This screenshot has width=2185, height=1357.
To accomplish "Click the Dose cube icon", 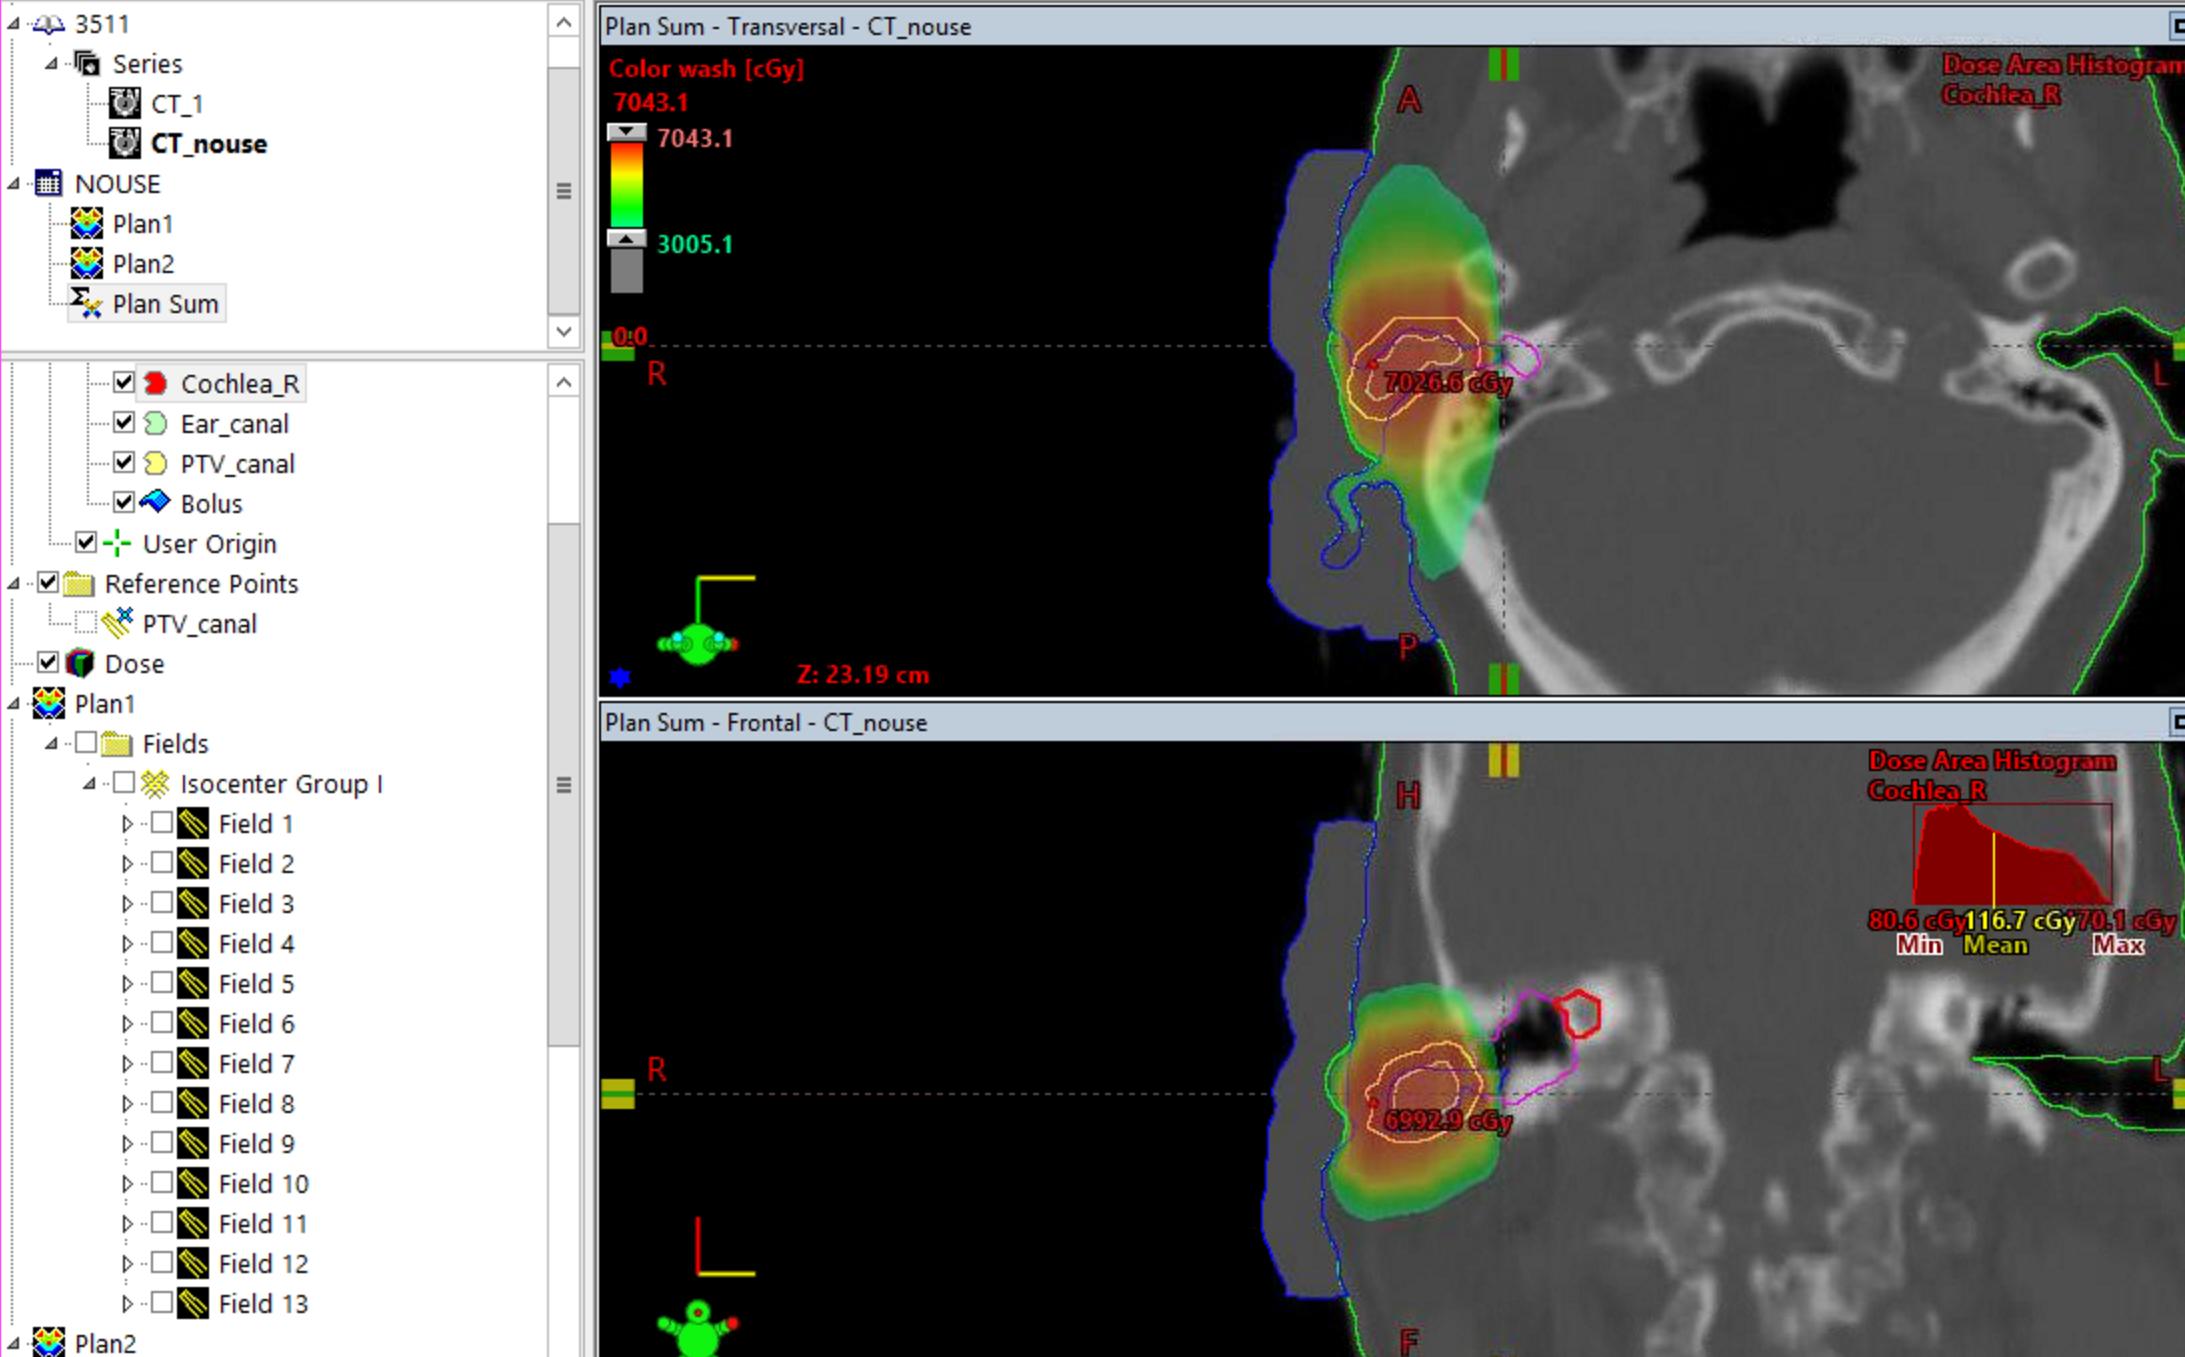I will (80, 663).
